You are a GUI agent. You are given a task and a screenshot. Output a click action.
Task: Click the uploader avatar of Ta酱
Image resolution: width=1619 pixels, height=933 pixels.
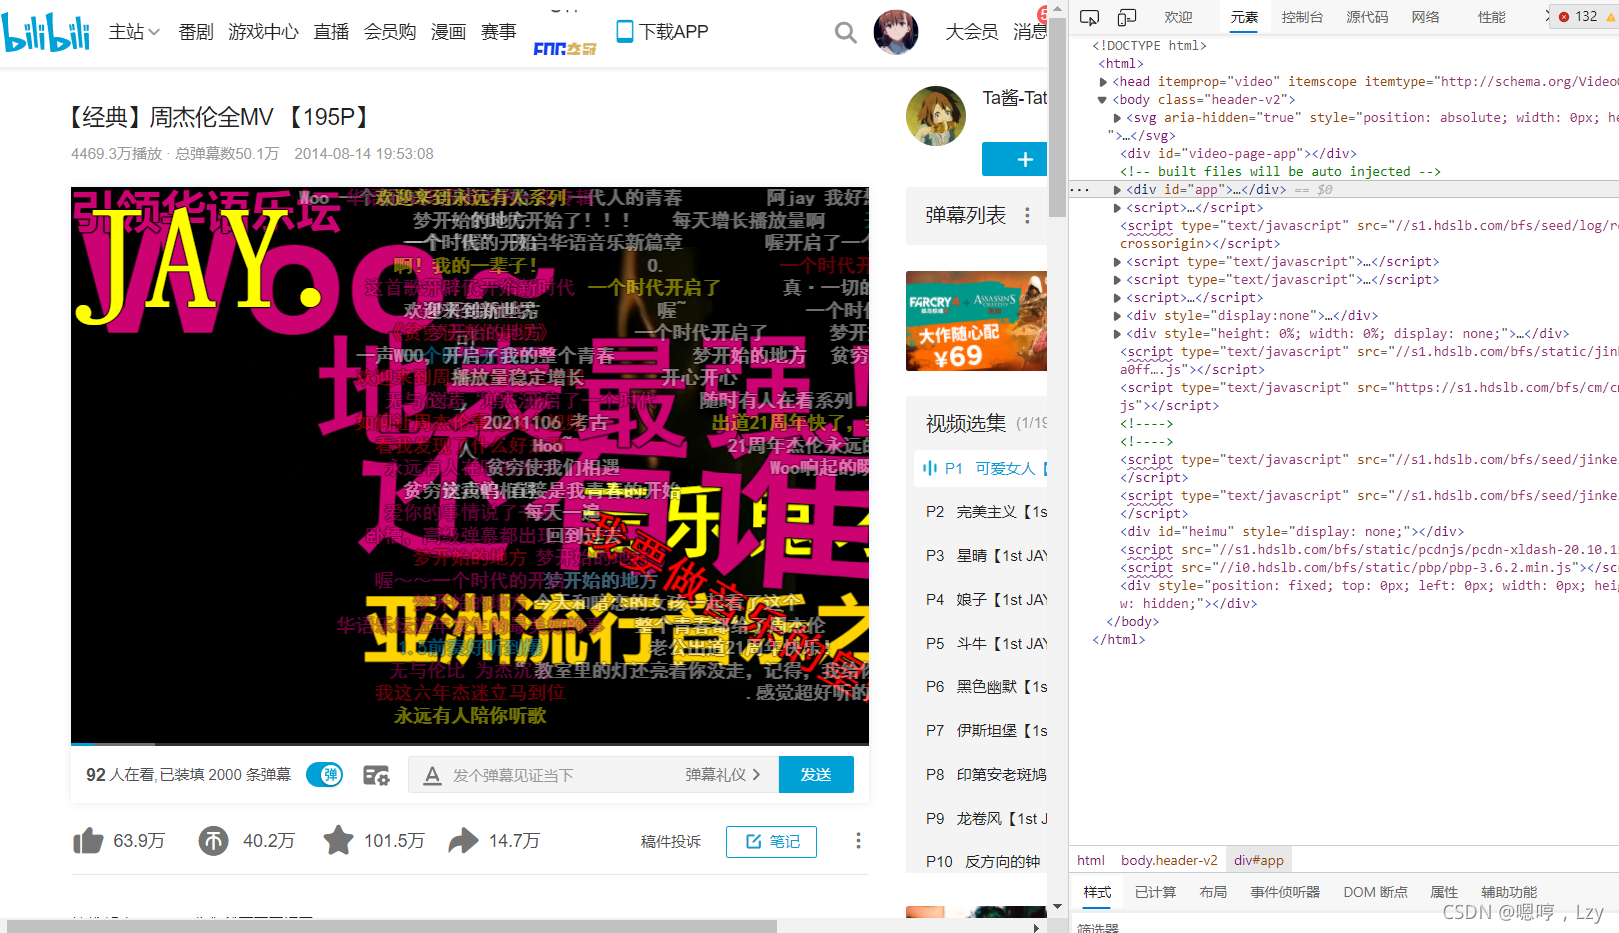(936, 116)
